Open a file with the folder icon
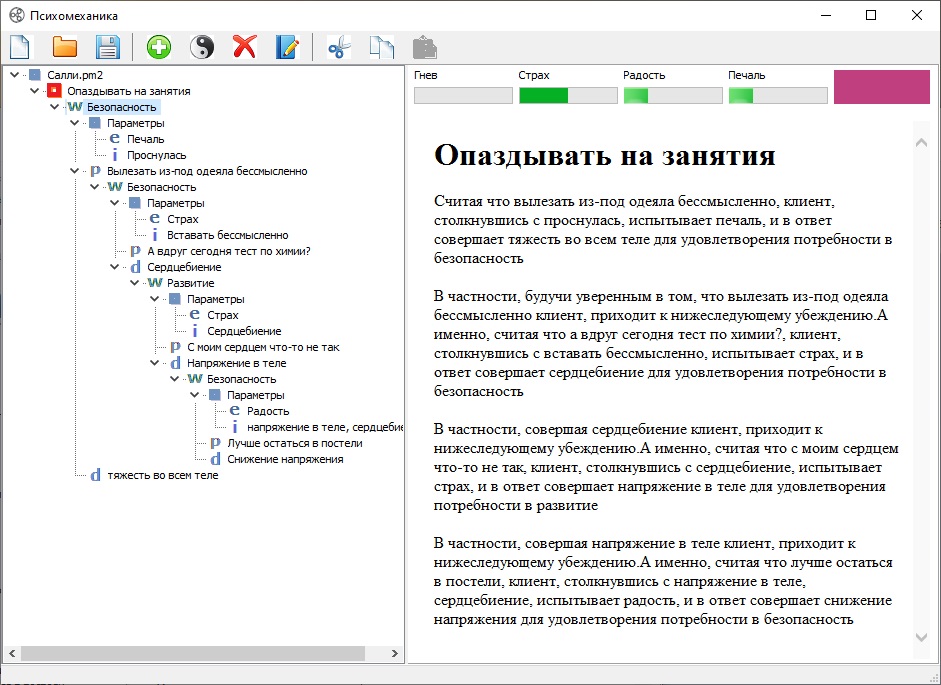This screenshot has height=685, width=941. point(65,47)
